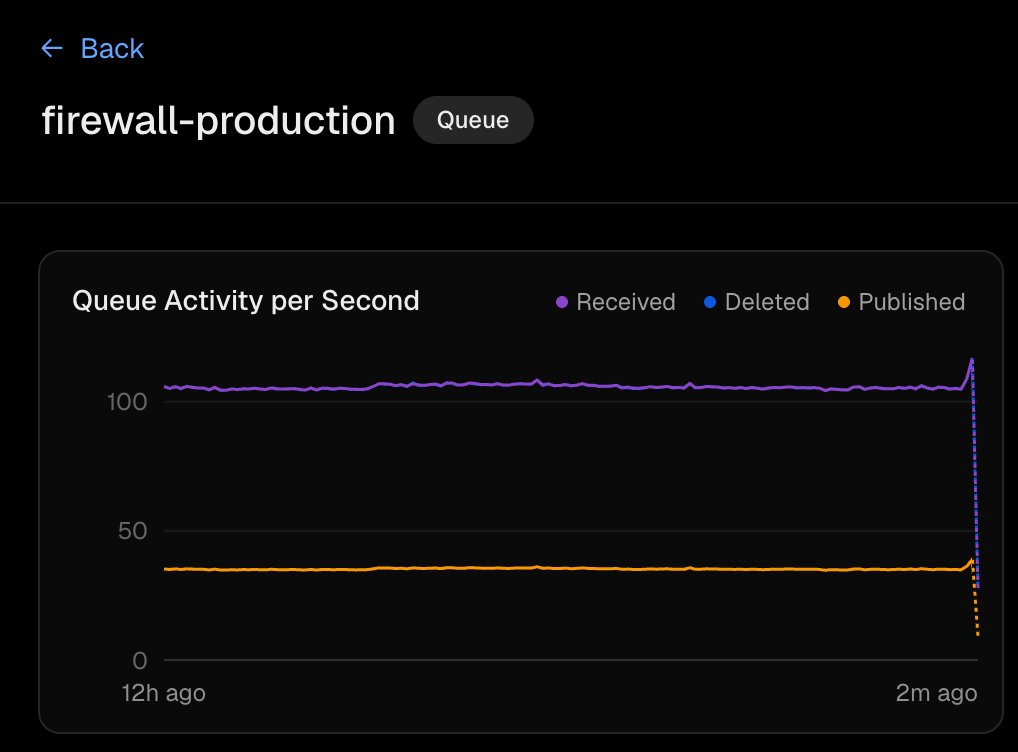Go back via the Back link
This screenshot has height=752, width=1018.
coord(92,48)
